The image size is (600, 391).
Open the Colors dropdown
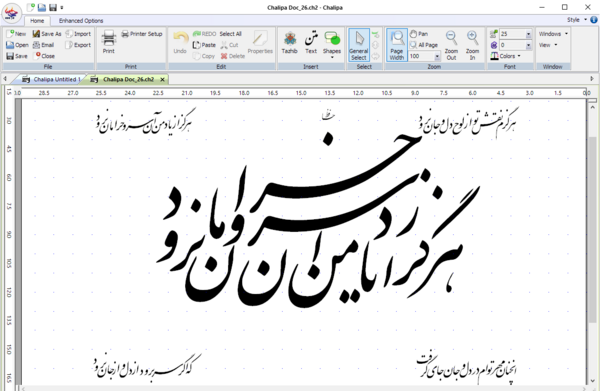pos(505,56)
